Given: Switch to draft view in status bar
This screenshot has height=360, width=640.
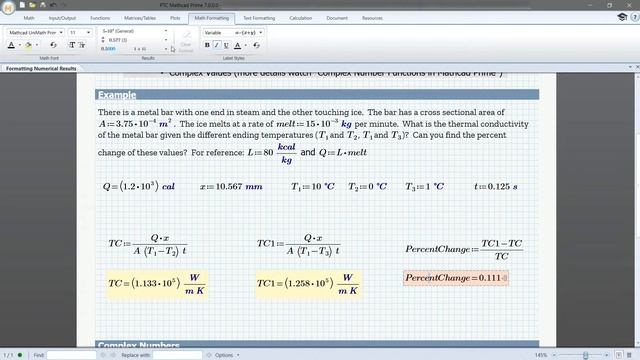Looking at the screenshot, I should pos(629,355).
